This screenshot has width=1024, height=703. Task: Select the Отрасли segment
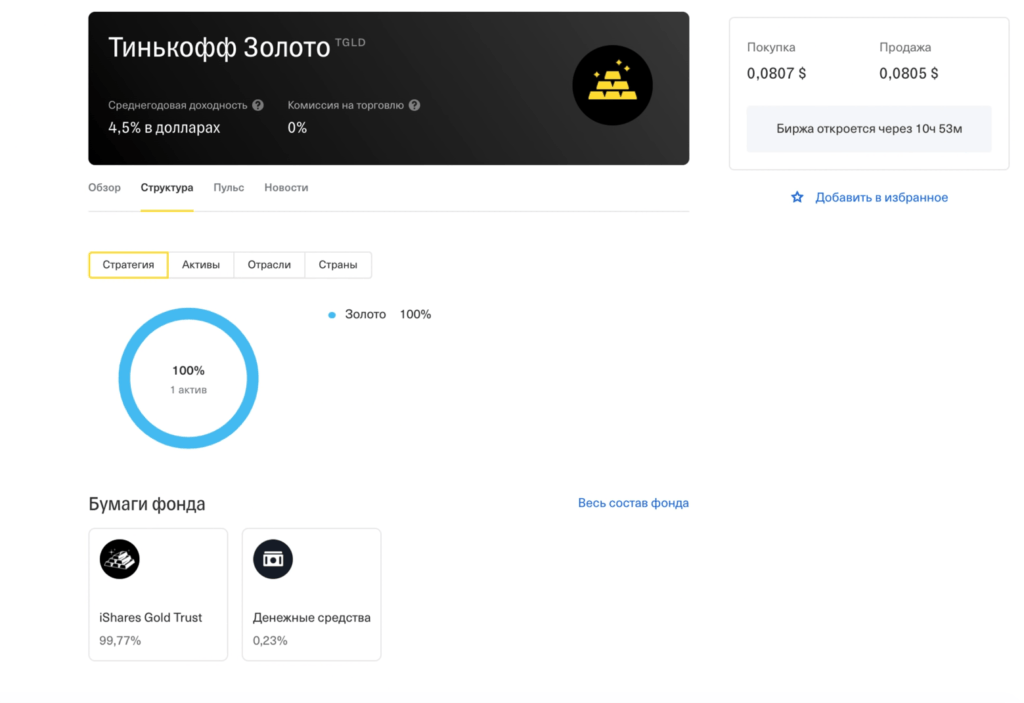click(x=269, y=265)
